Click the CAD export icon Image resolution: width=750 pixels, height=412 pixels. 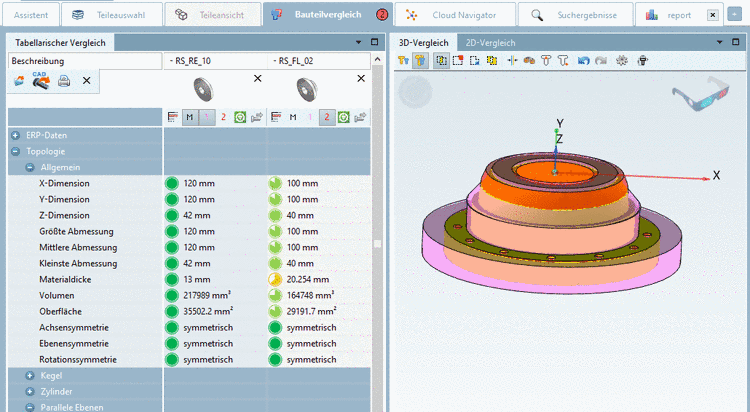pos(41,80)
